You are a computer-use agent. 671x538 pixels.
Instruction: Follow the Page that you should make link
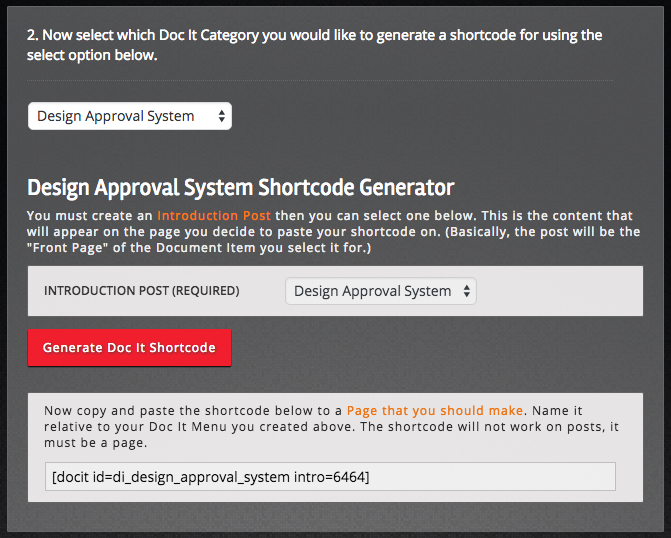435,410
